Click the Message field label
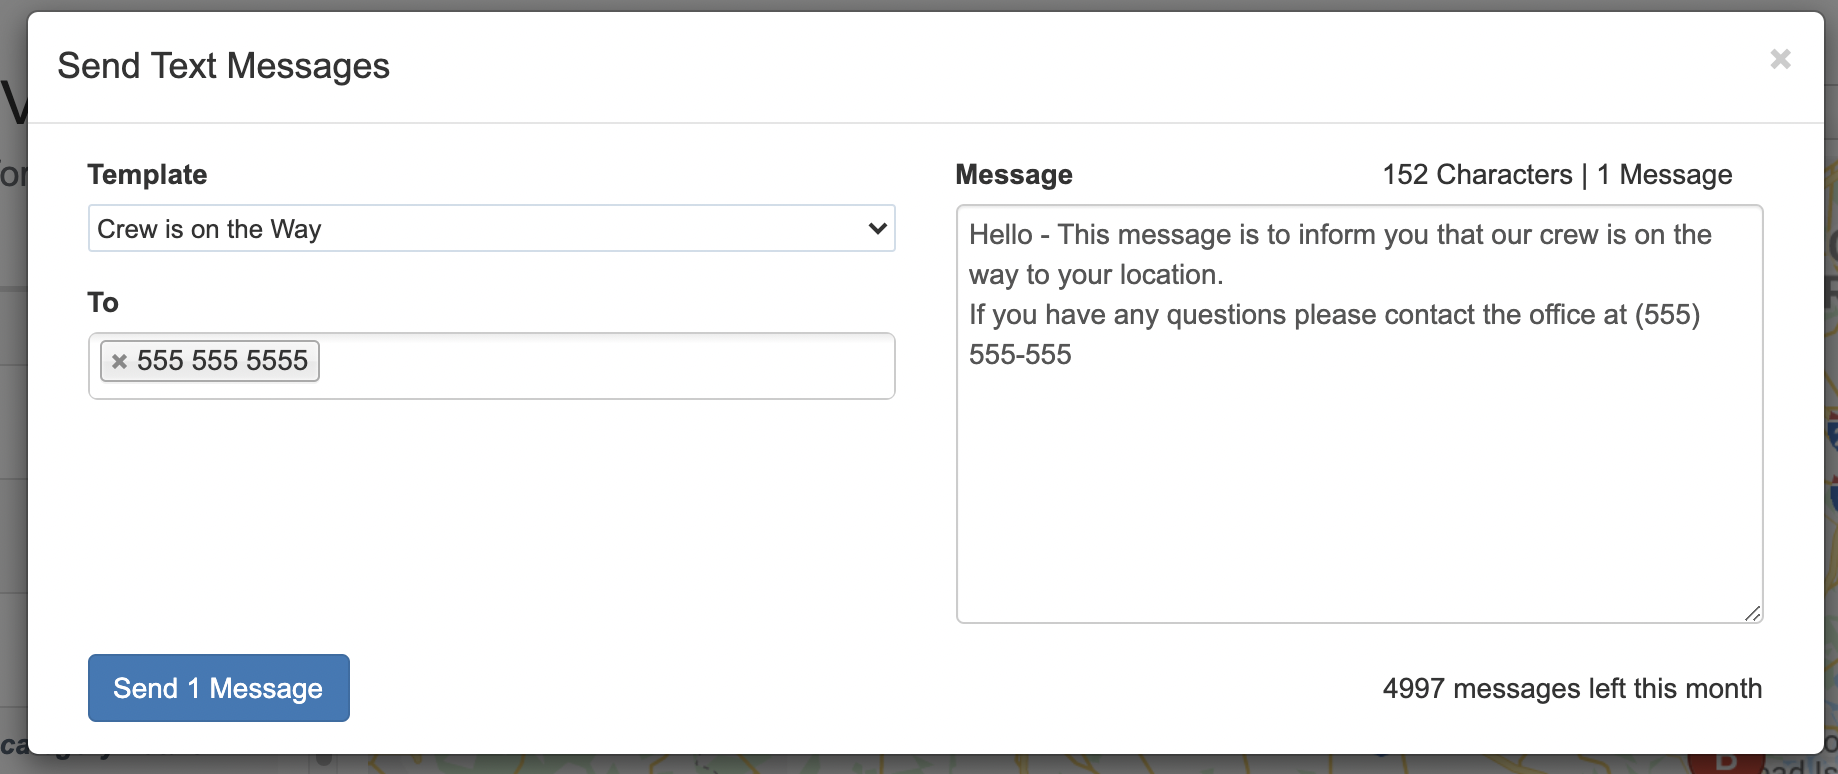 pyautogui.click(x=1013, y=175)
